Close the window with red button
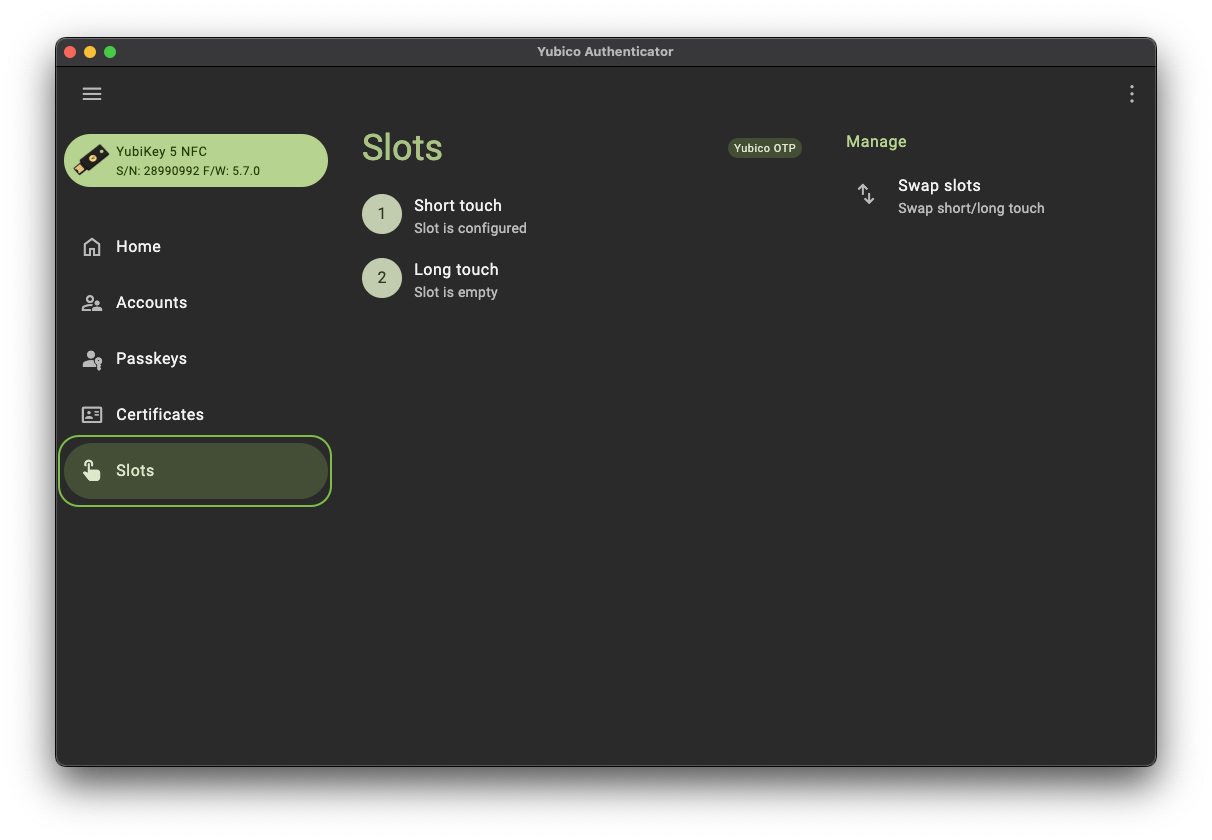 pos(70,52)
